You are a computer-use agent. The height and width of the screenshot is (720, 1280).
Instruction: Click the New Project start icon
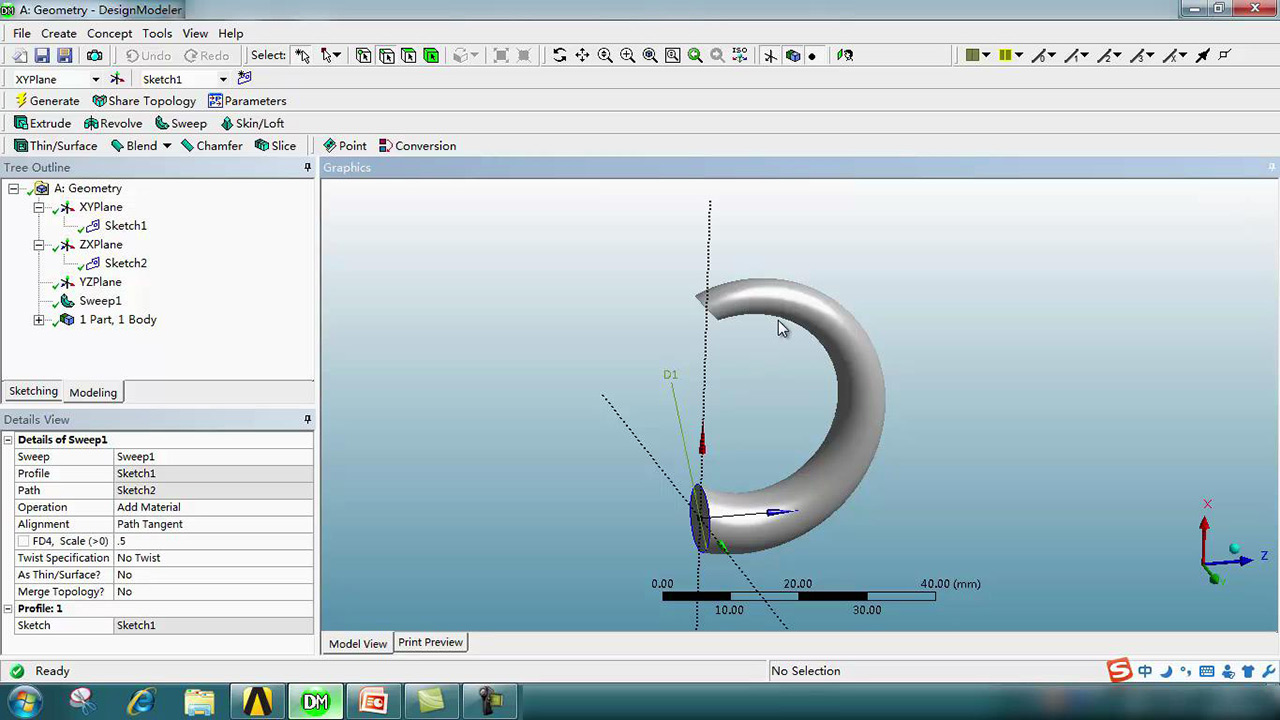click(x=20, y=56)
